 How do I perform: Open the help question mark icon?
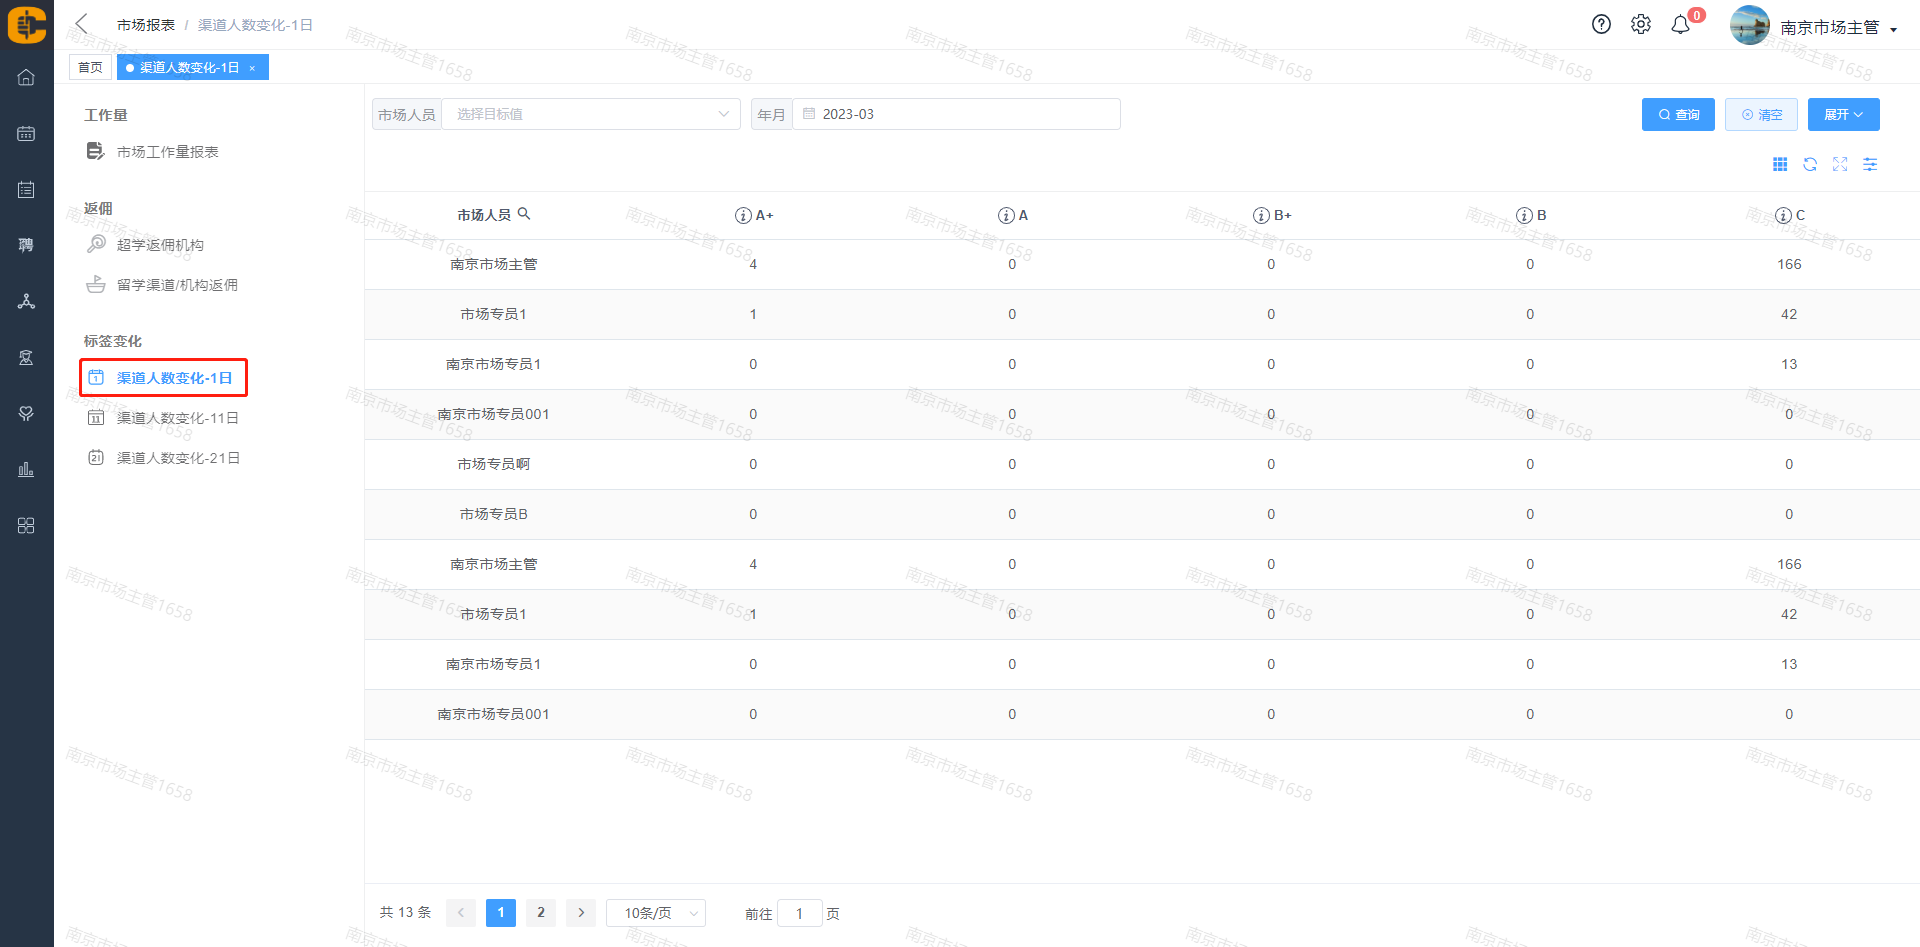click(x=1601, y=25)
